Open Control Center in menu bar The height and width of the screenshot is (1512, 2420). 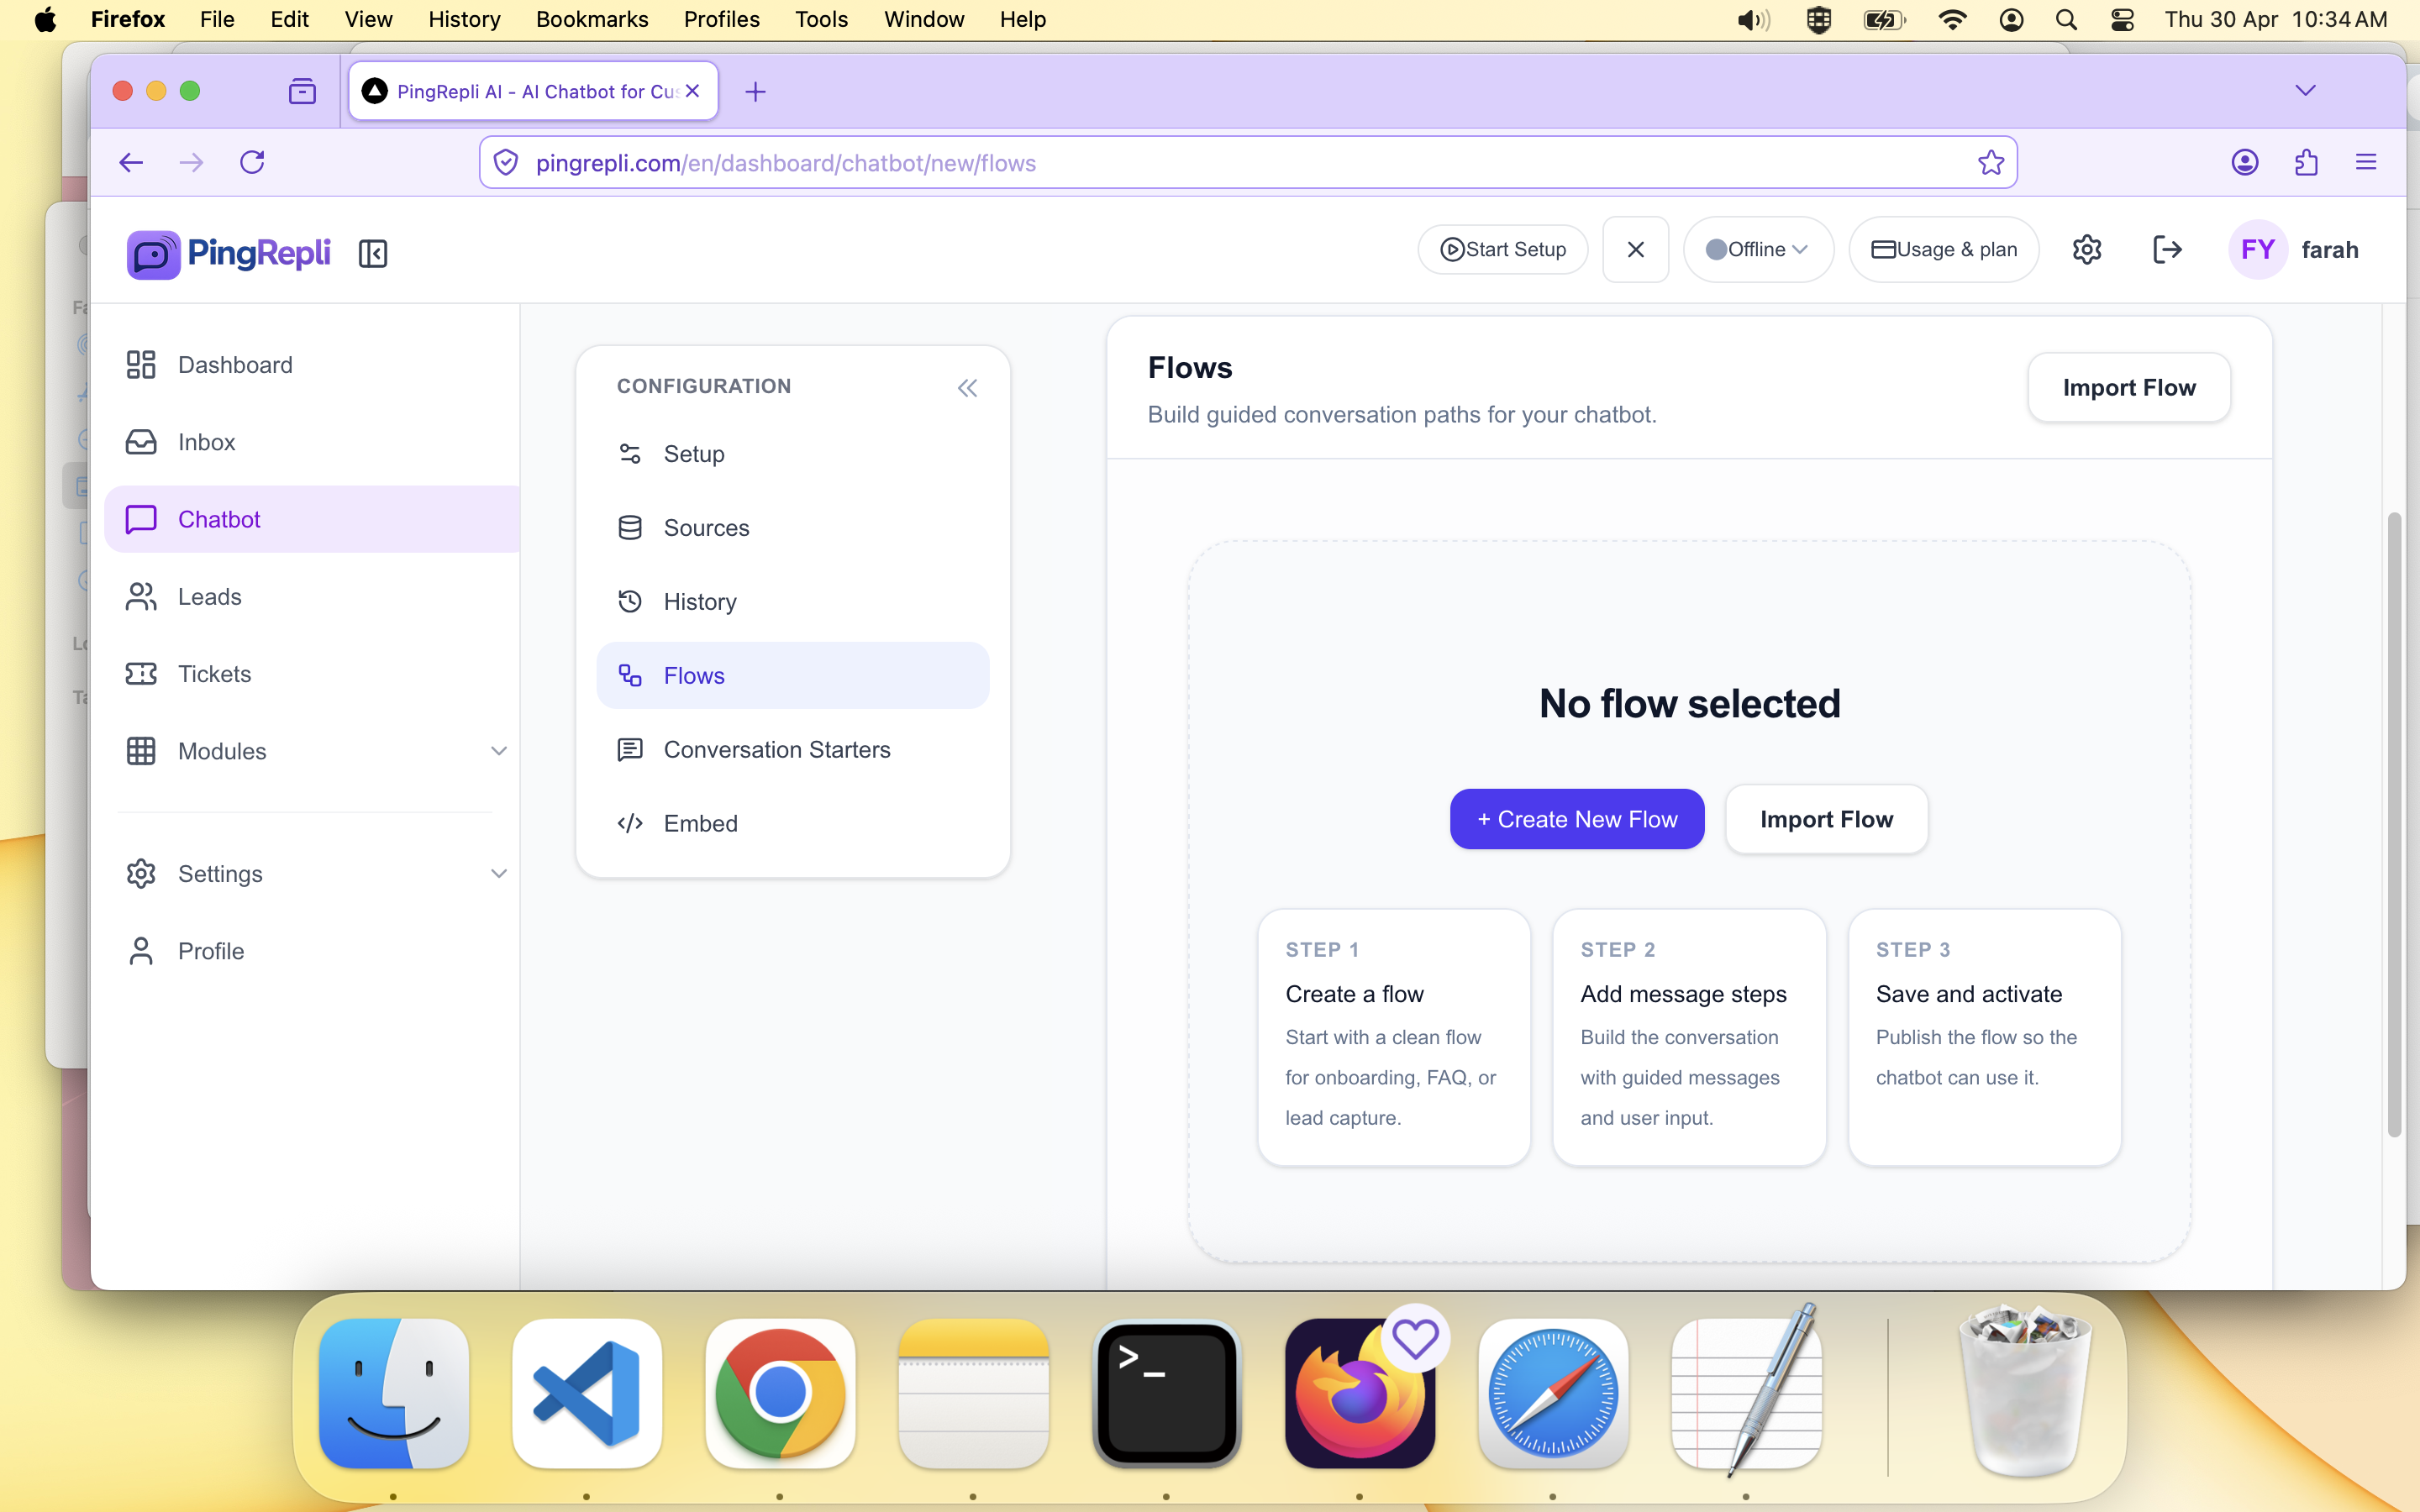[x=2122, y=19]
